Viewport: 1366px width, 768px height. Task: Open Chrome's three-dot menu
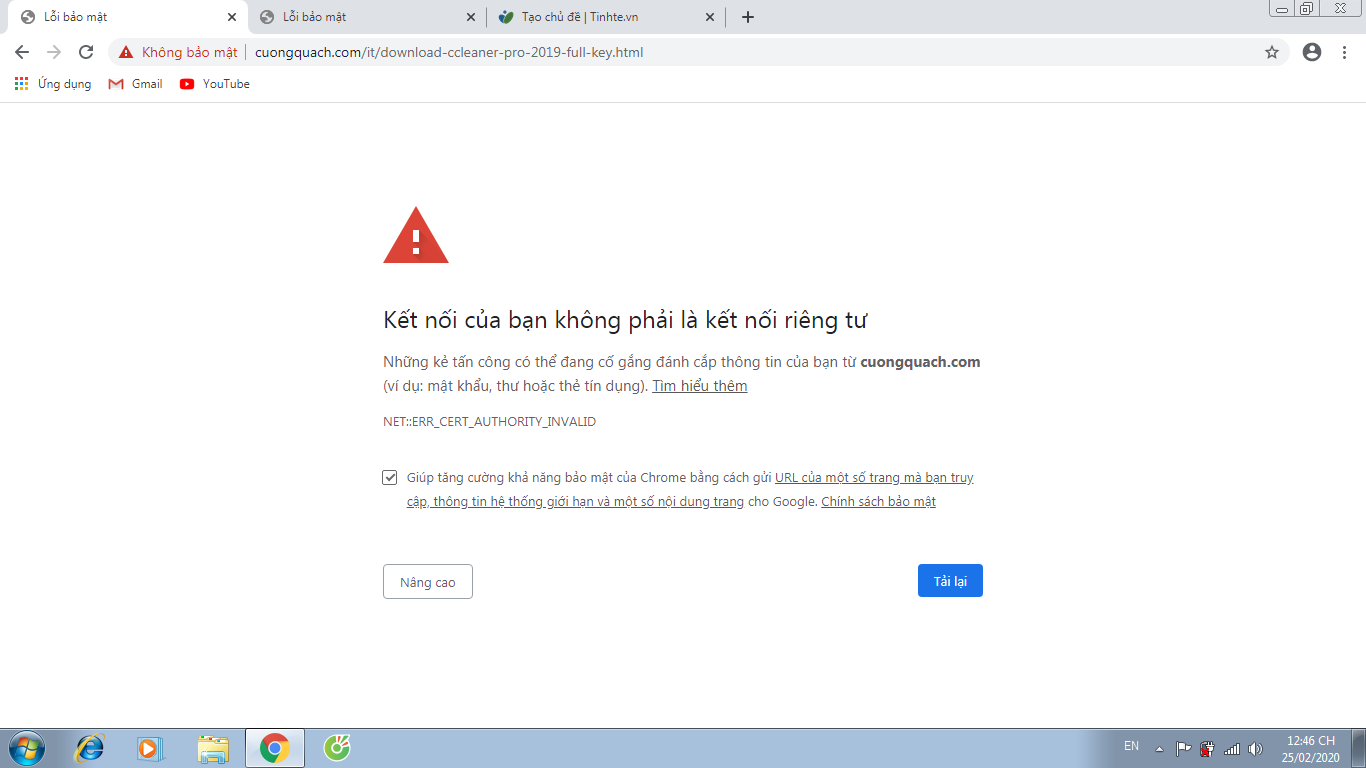1344,52
